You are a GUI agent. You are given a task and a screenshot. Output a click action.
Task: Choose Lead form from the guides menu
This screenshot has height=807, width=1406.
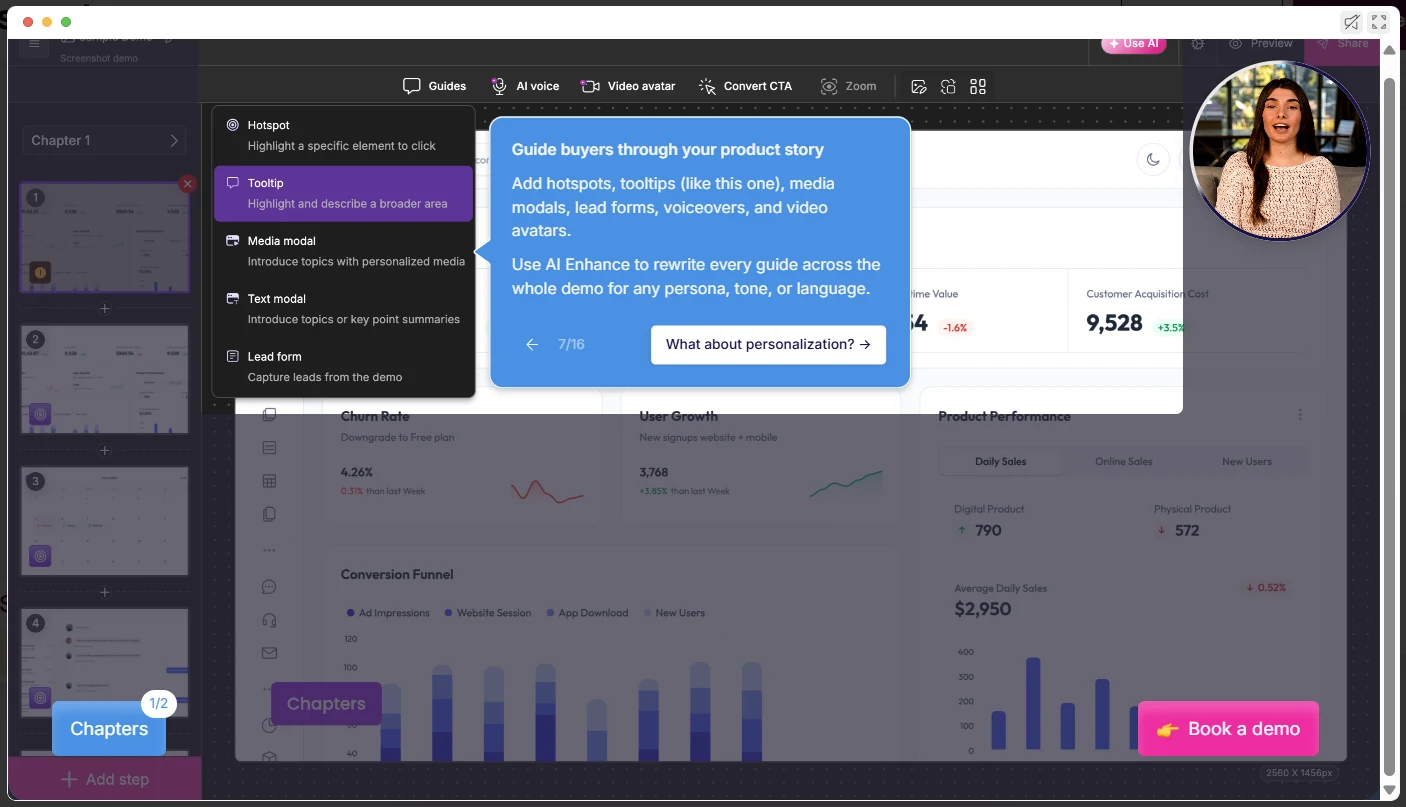tap(343, 366)
